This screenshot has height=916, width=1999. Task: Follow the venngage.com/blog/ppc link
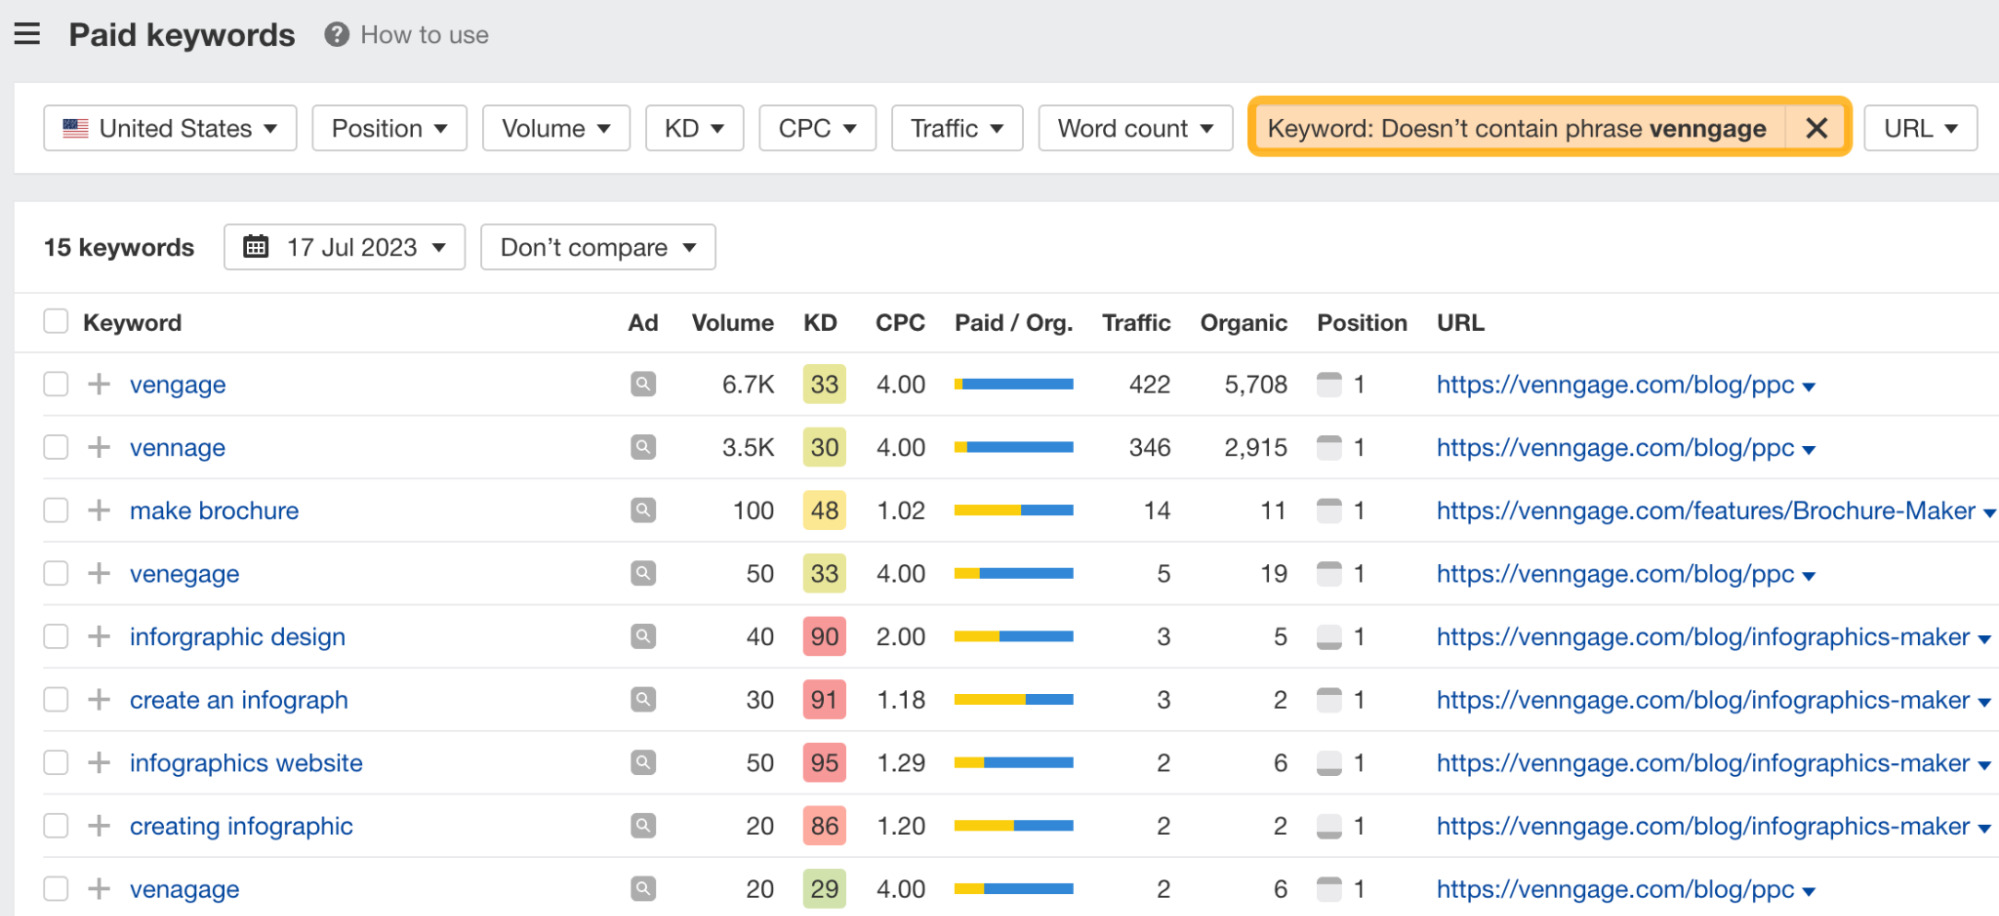(x=1607, y=384)
